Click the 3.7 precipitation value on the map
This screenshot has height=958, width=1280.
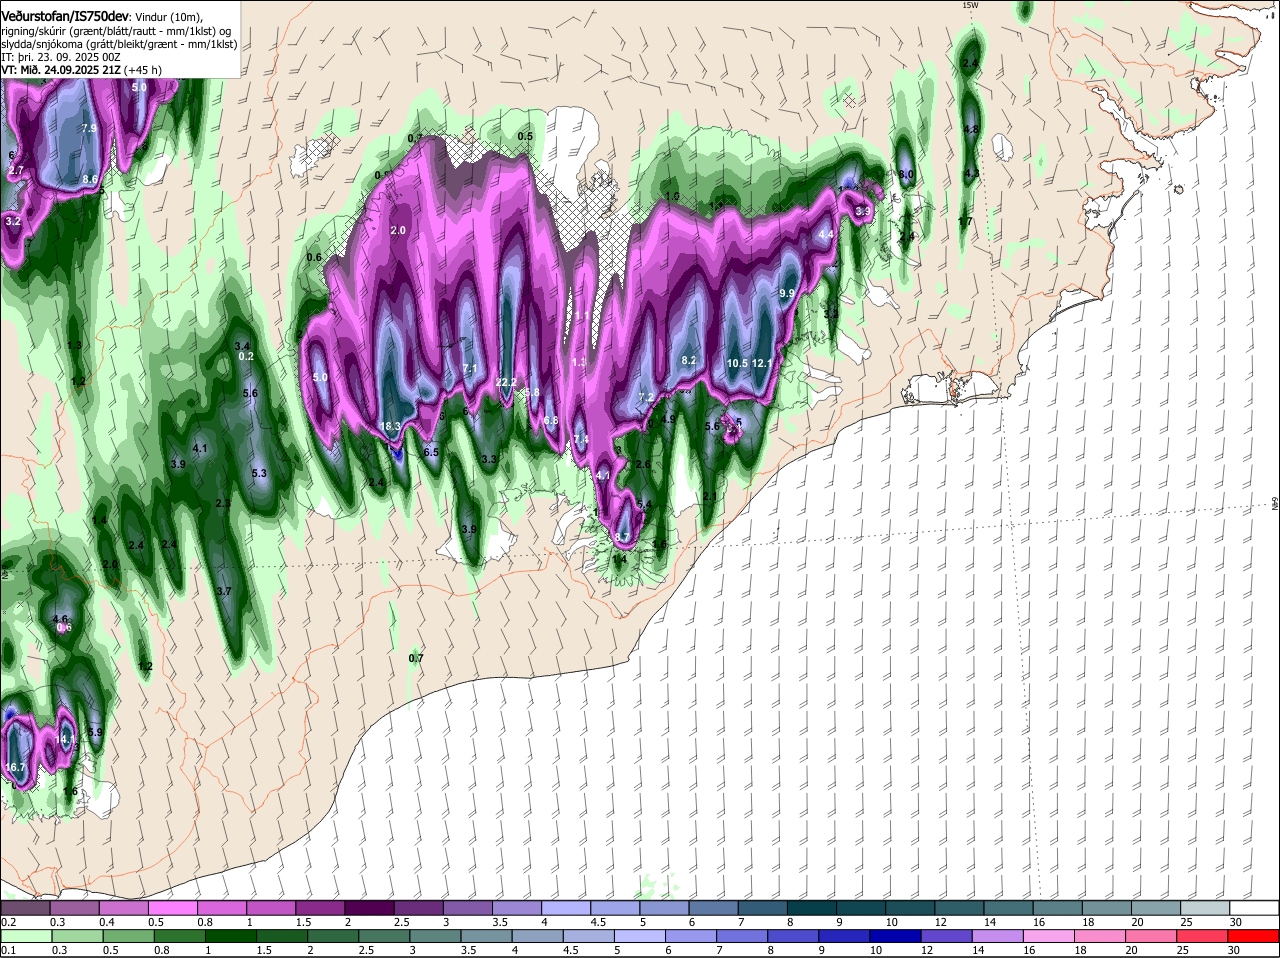[224, 591]
